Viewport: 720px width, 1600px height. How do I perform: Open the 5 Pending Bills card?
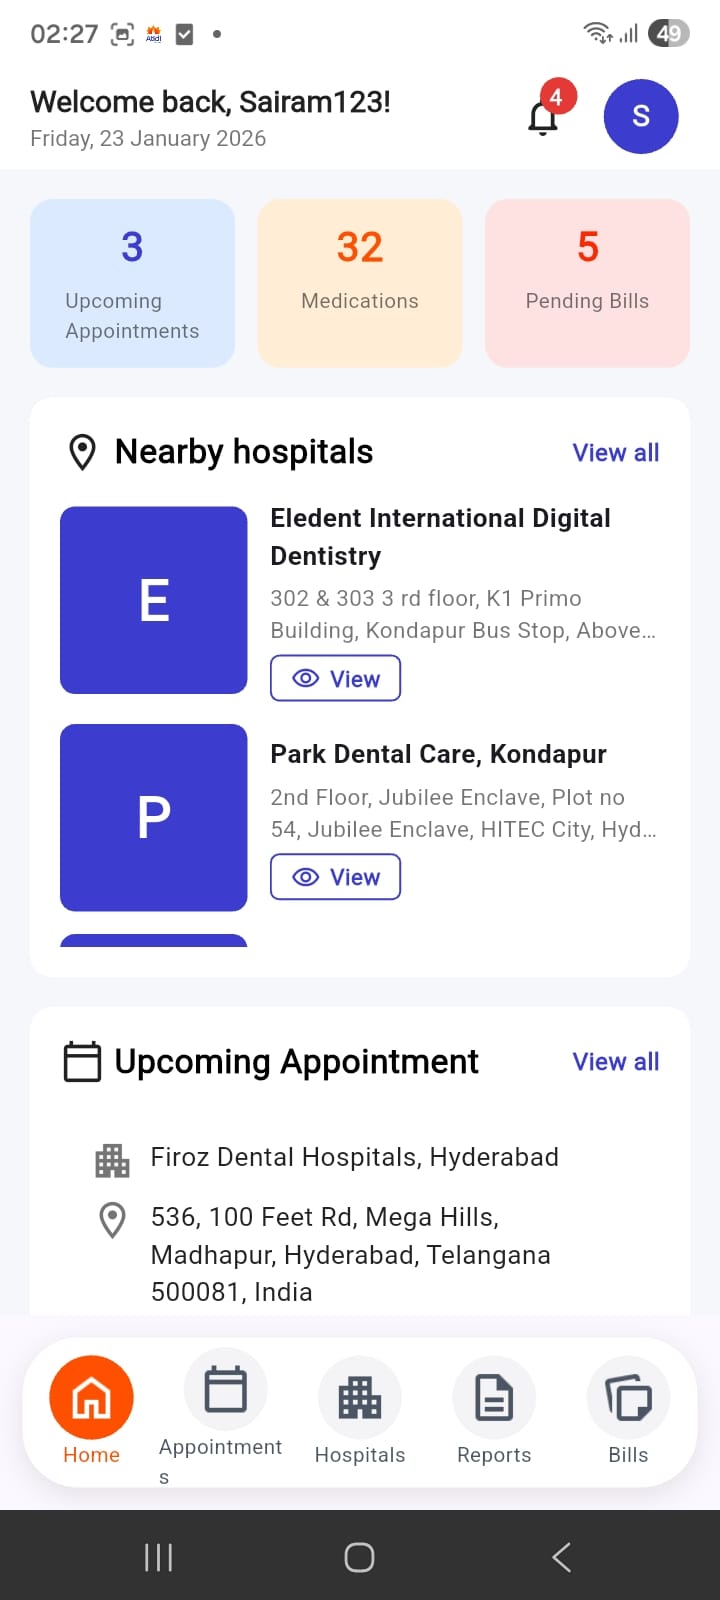[x=587, y=283]
